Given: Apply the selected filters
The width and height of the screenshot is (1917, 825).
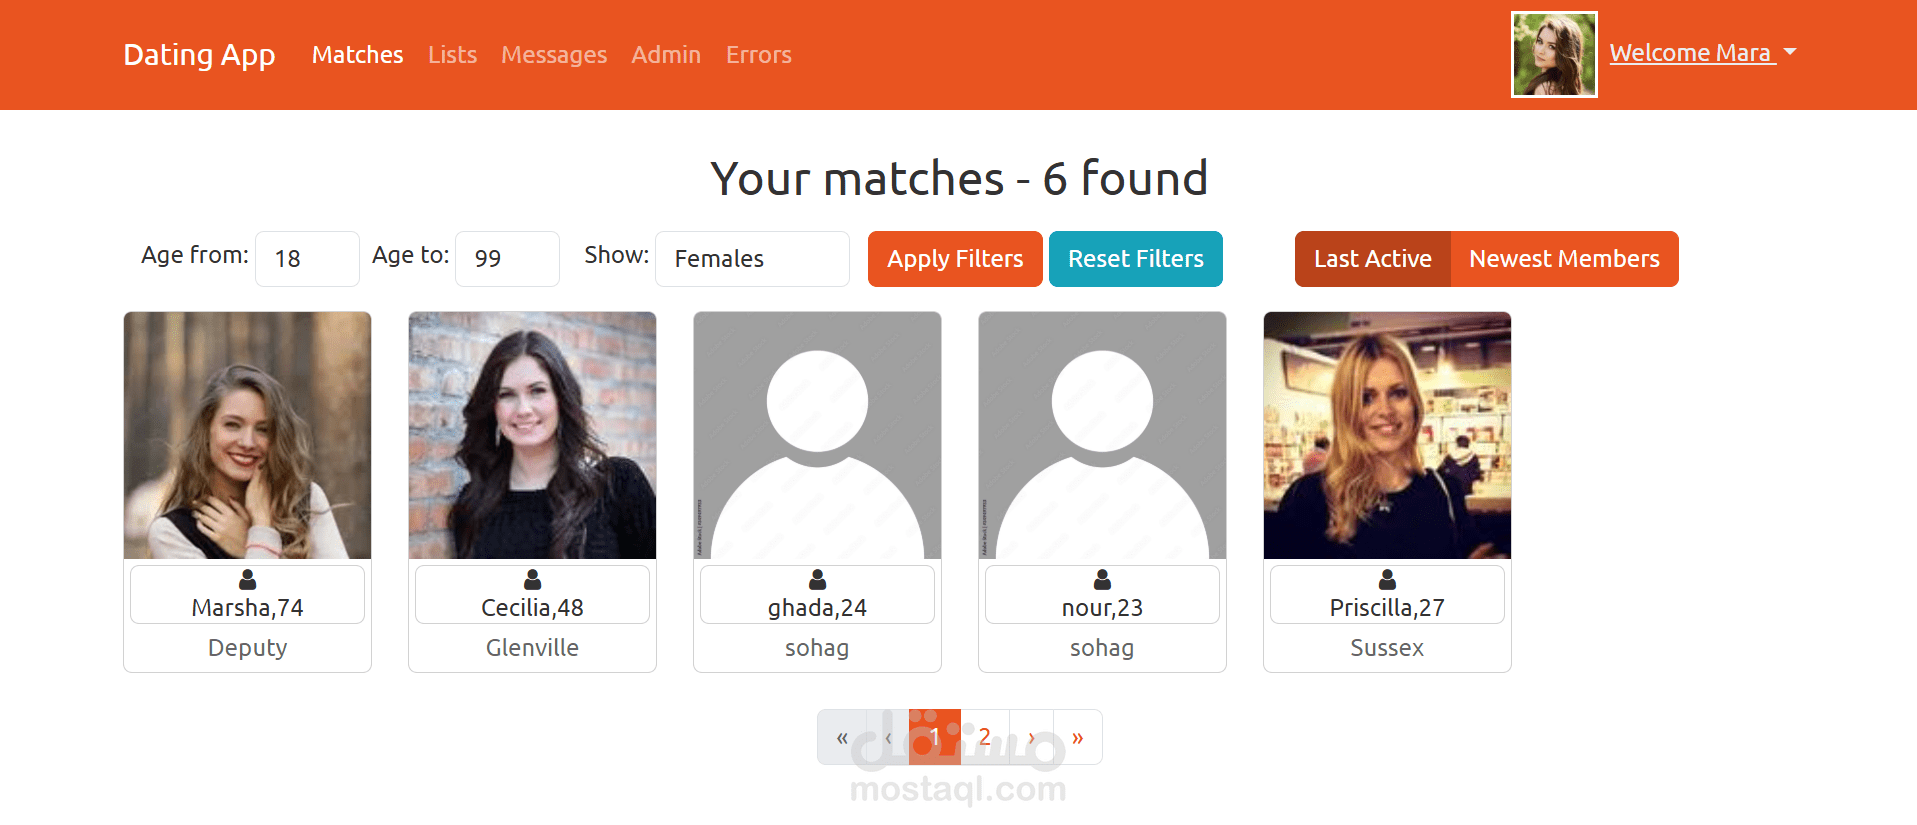Looking at the screenshot, I should click(955, 259).
